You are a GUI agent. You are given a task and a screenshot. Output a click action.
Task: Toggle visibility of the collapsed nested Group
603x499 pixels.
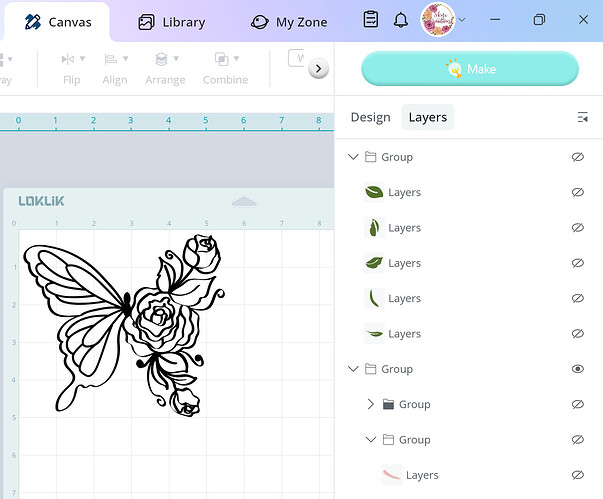pyautogui.click(x=578, y=404)
